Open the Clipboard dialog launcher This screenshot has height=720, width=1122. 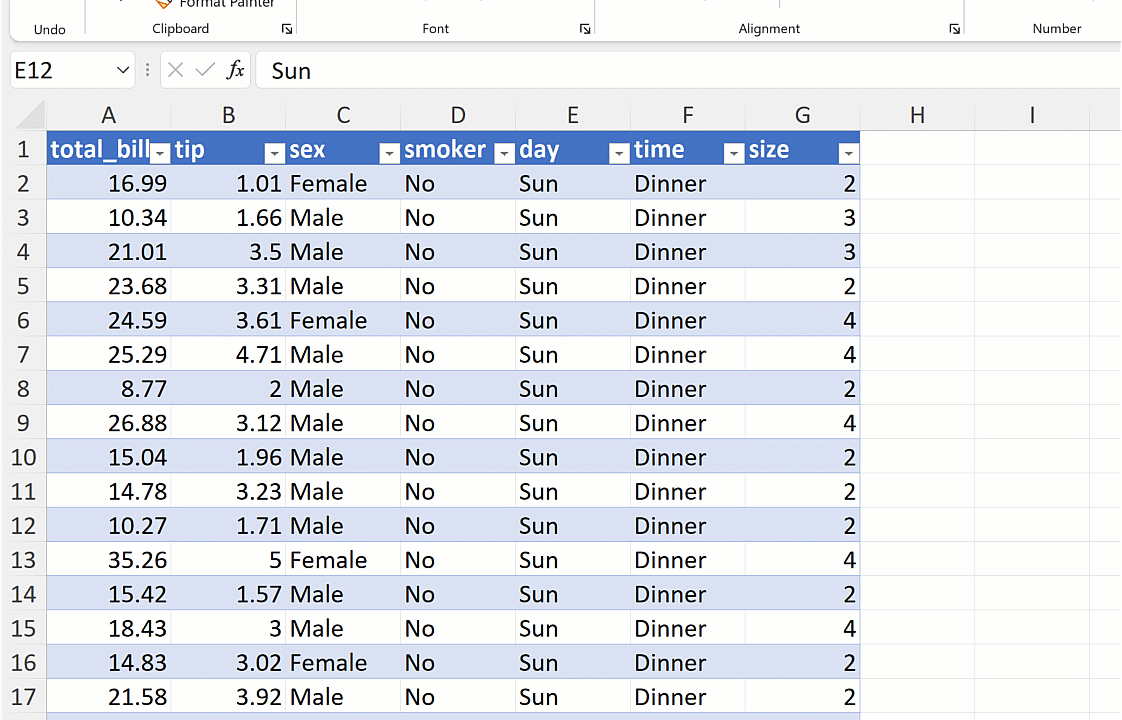point(287,30)
